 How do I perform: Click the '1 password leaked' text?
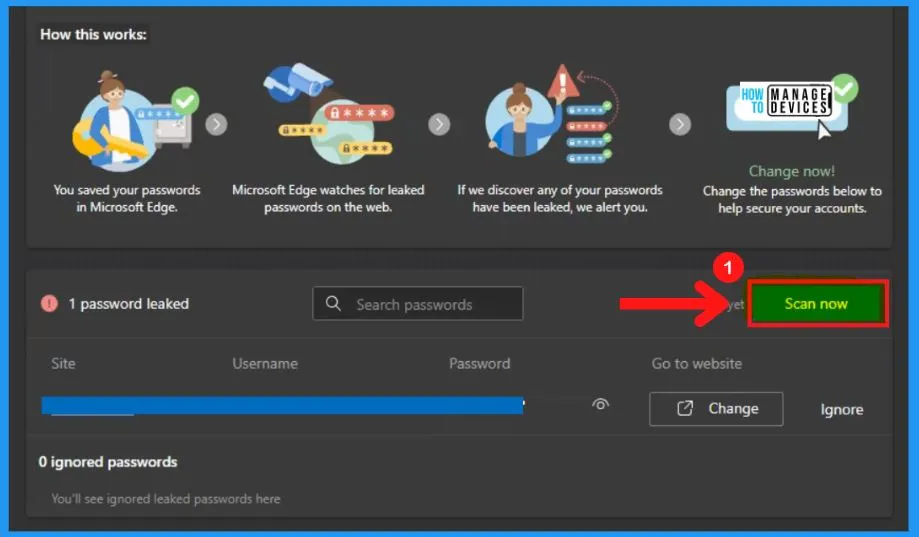(129, 304)
